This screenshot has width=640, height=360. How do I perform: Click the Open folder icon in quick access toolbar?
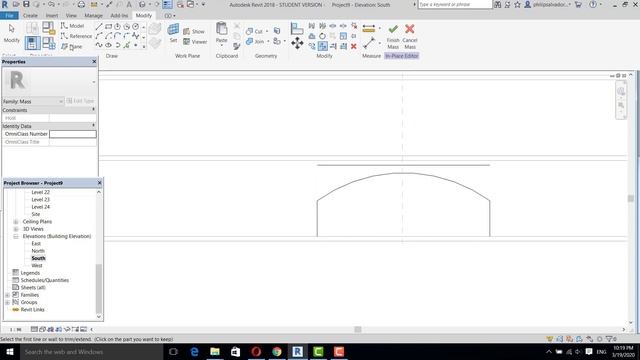coord(16,4)
